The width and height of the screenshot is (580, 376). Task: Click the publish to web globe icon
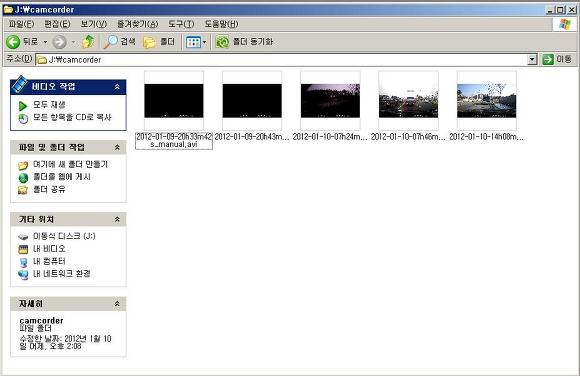click(x=23, y=178)
